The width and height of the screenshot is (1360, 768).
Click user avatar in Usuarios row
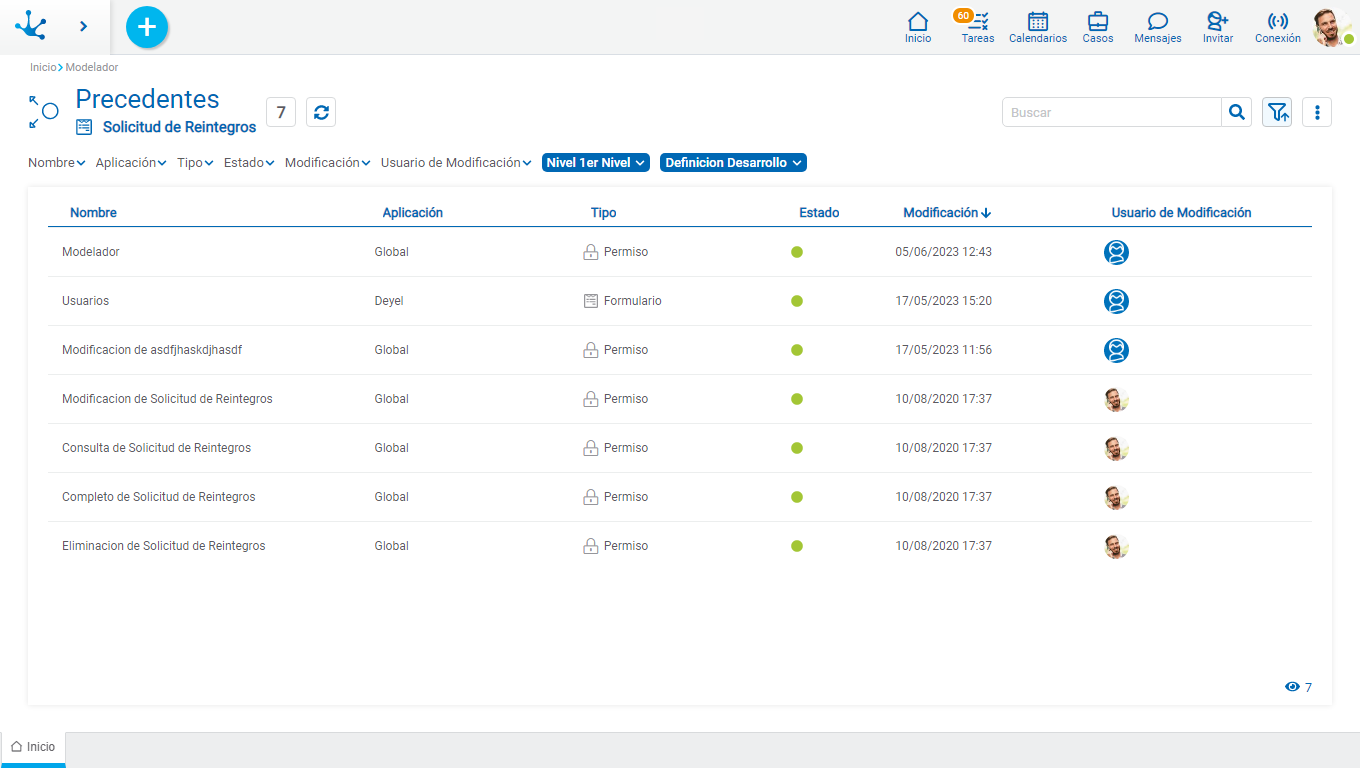(x=1117, y=301)
